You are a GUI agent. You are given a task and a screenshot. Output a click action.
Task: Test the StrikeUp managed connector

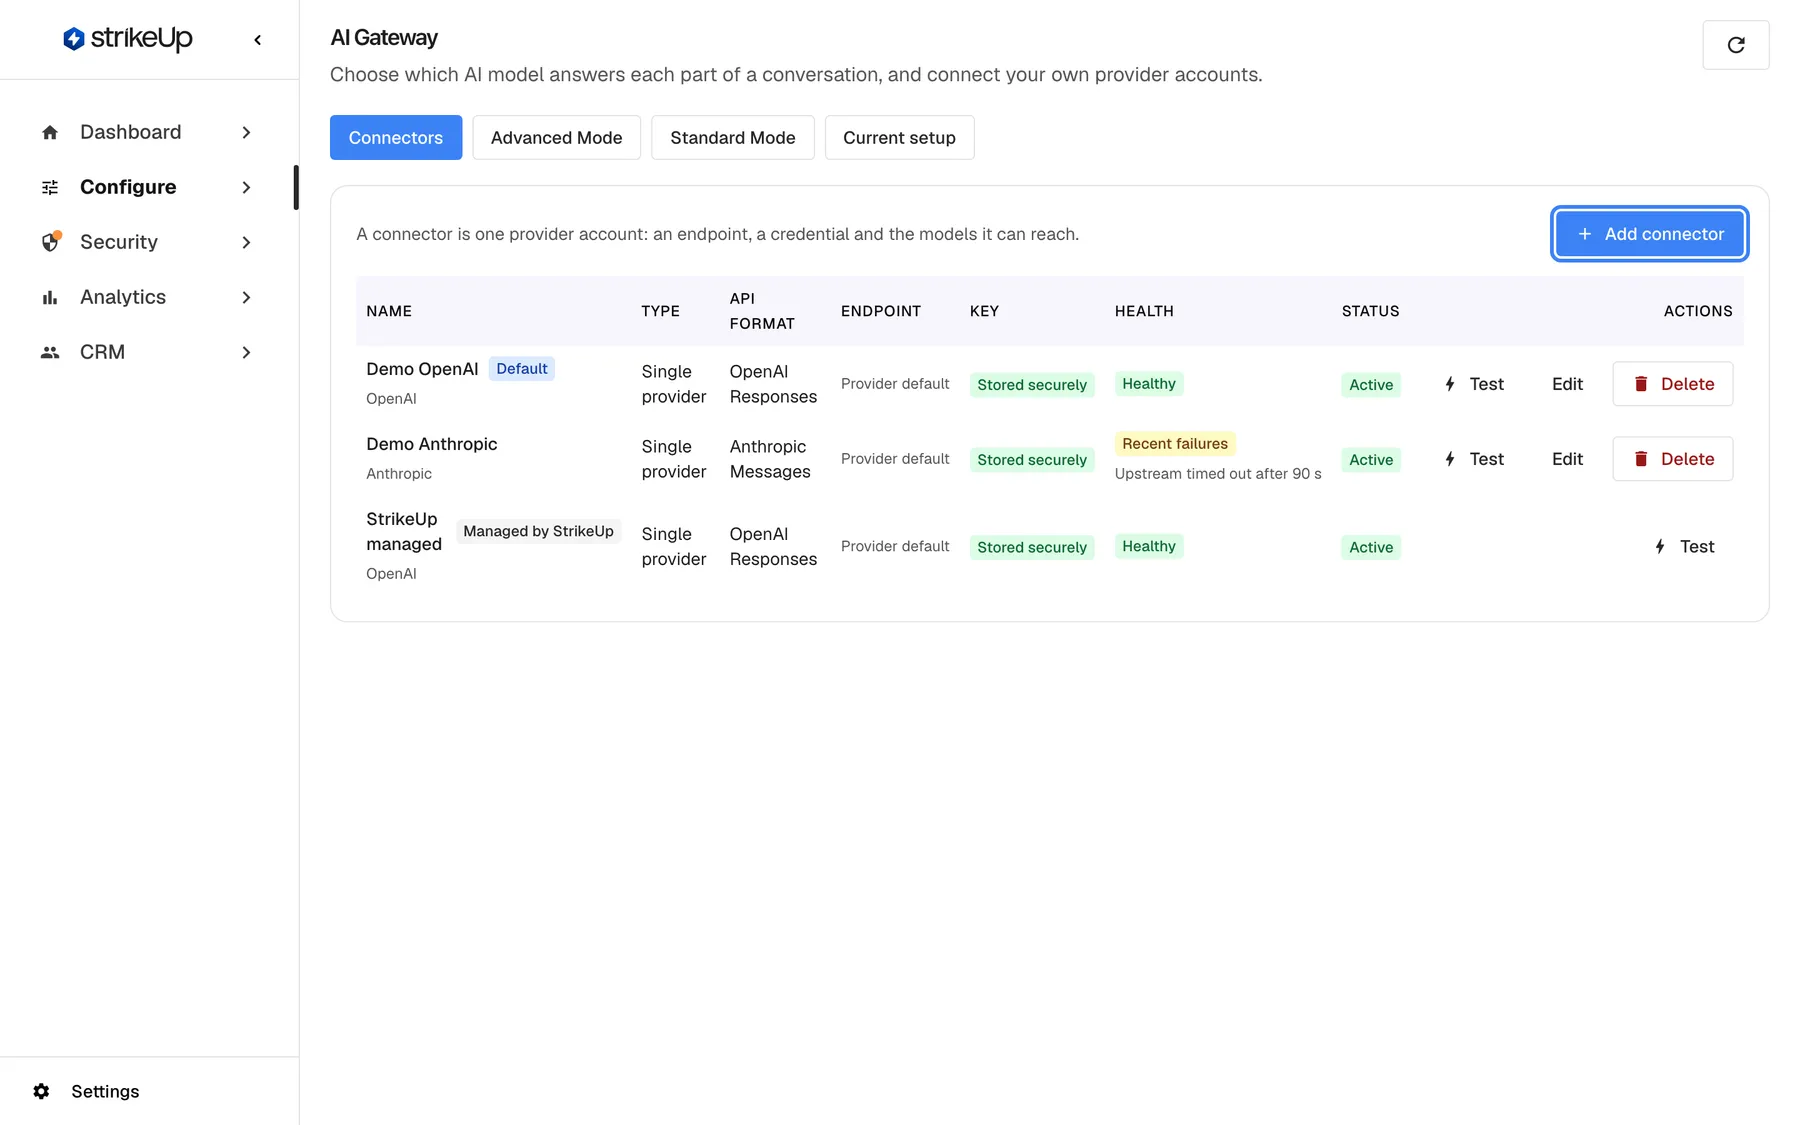point(1686,546)
